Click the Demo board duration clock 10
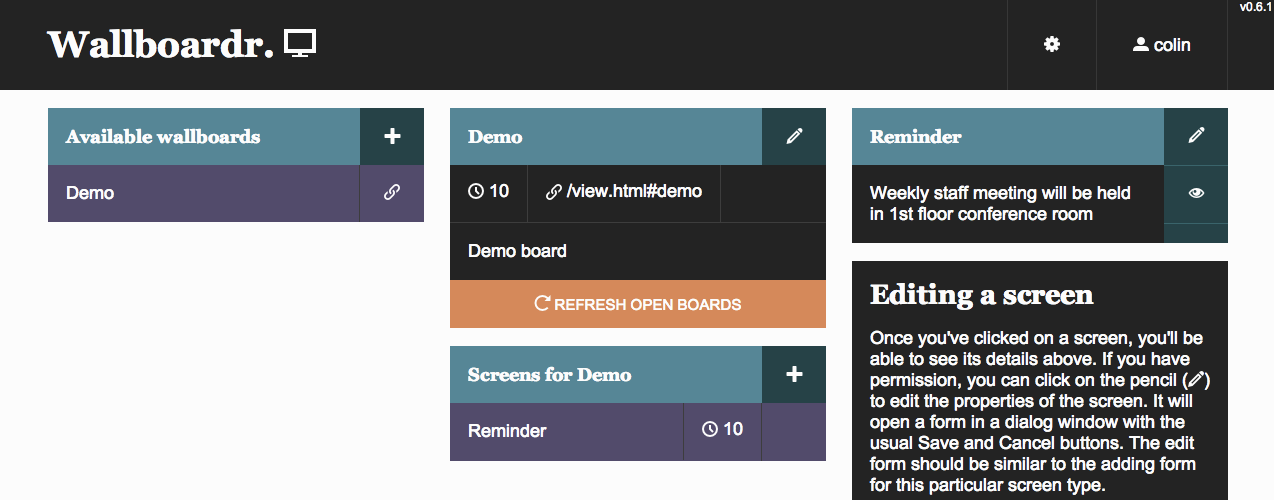This screenshot has width=1274, height=500. (488, 191)
